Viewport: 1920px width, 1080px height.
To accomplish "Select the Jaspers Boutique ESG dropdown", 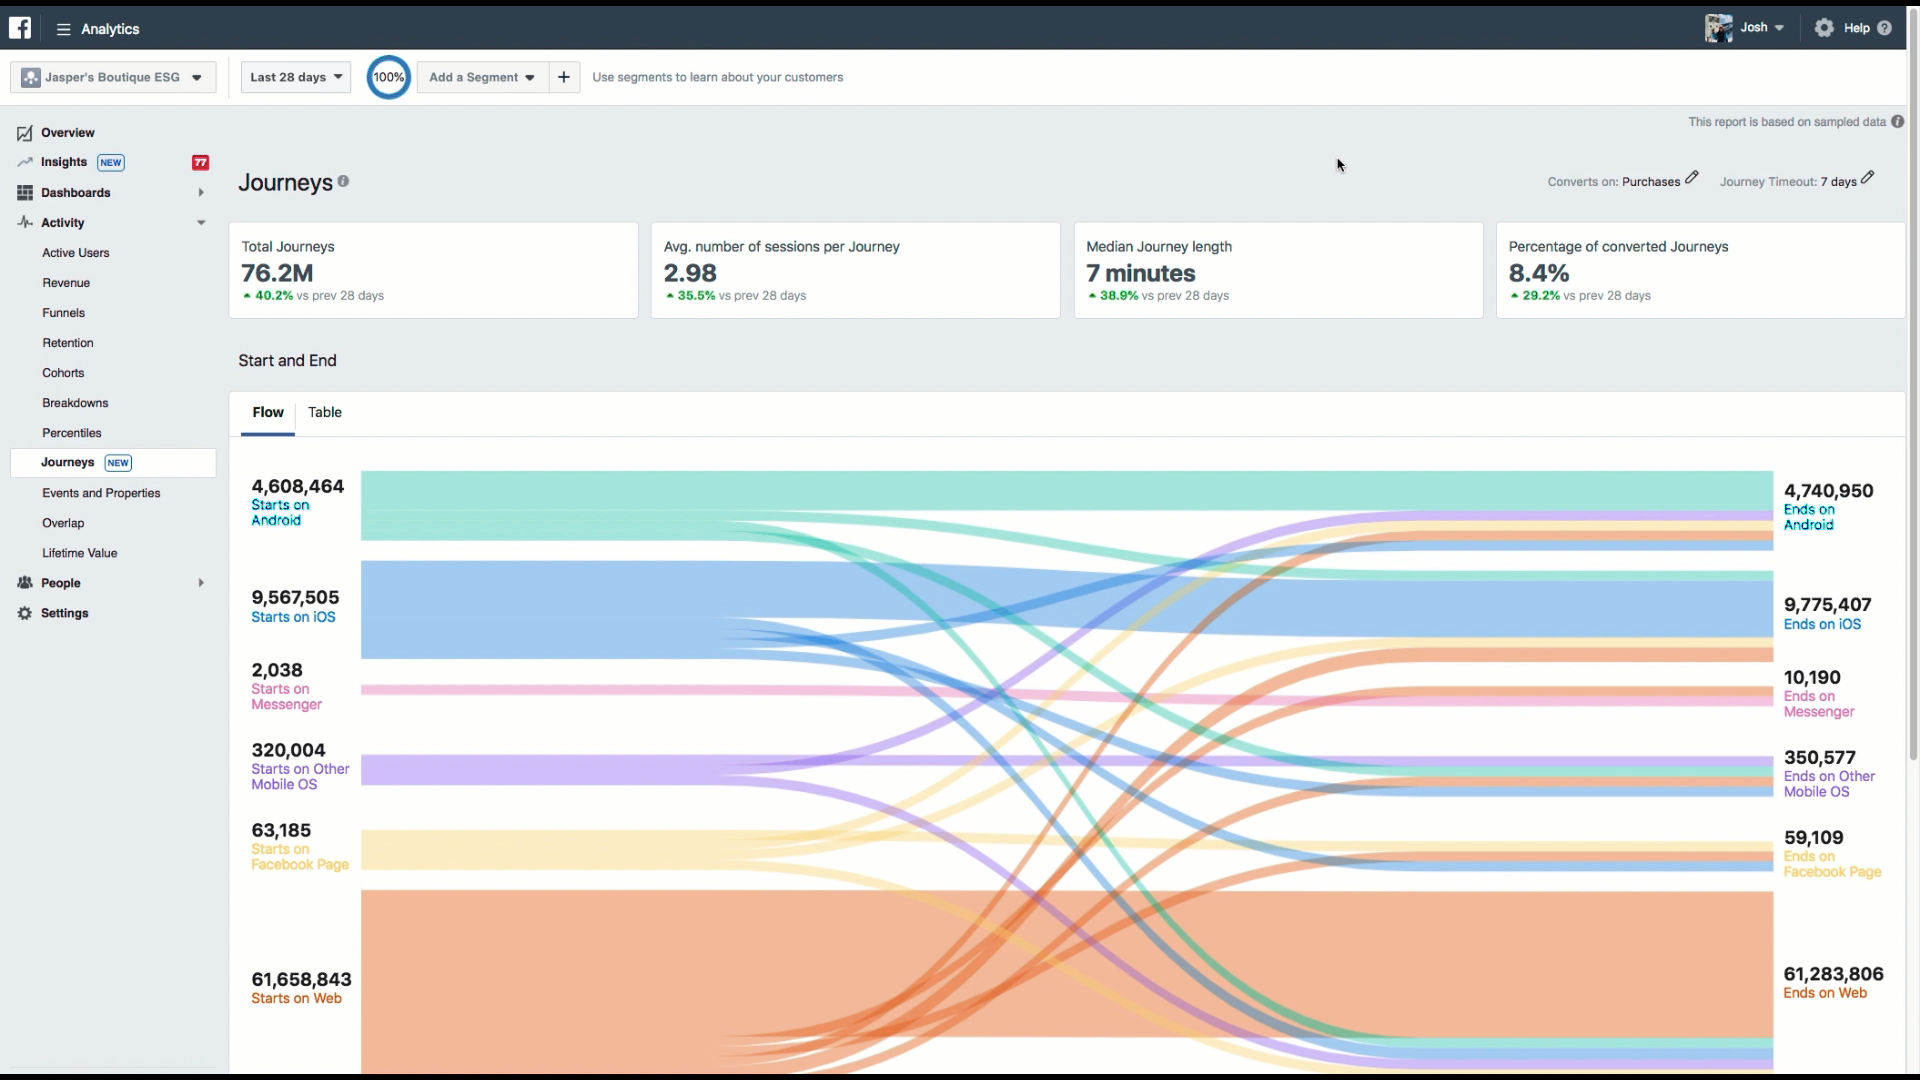I will tap(112, 76).
